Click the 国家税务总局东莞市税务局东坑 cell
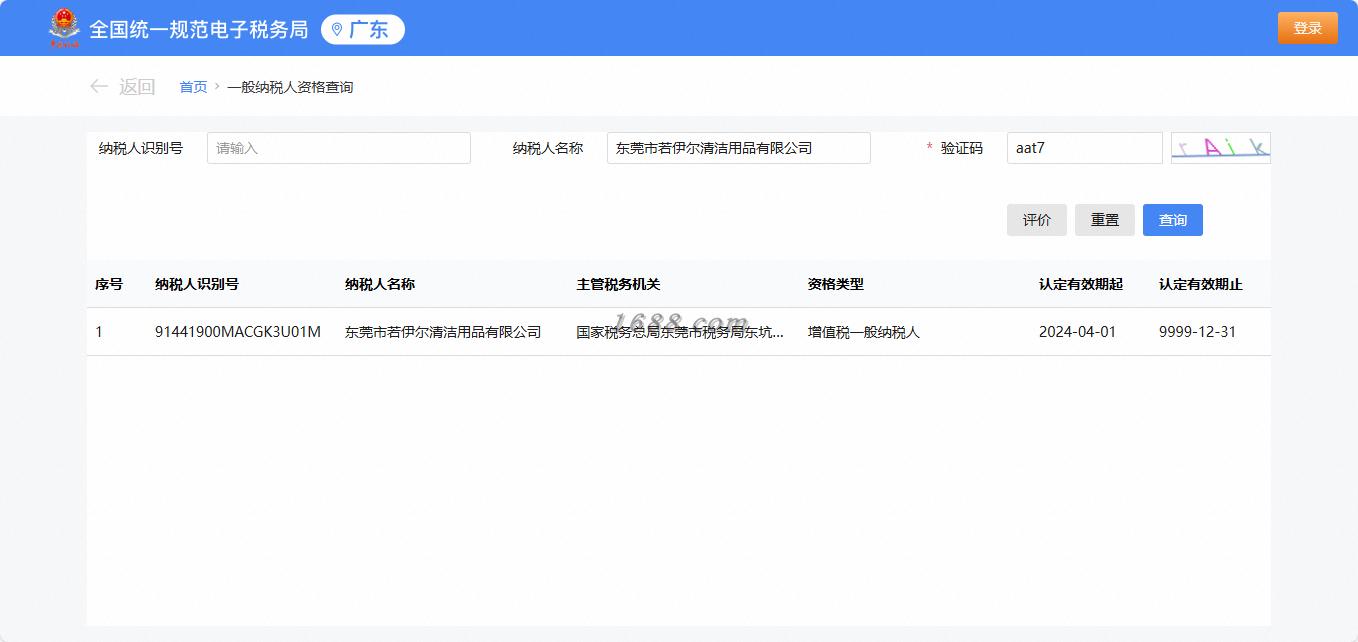Screen dimensions: 1358x642 click(x=680, y=332)
